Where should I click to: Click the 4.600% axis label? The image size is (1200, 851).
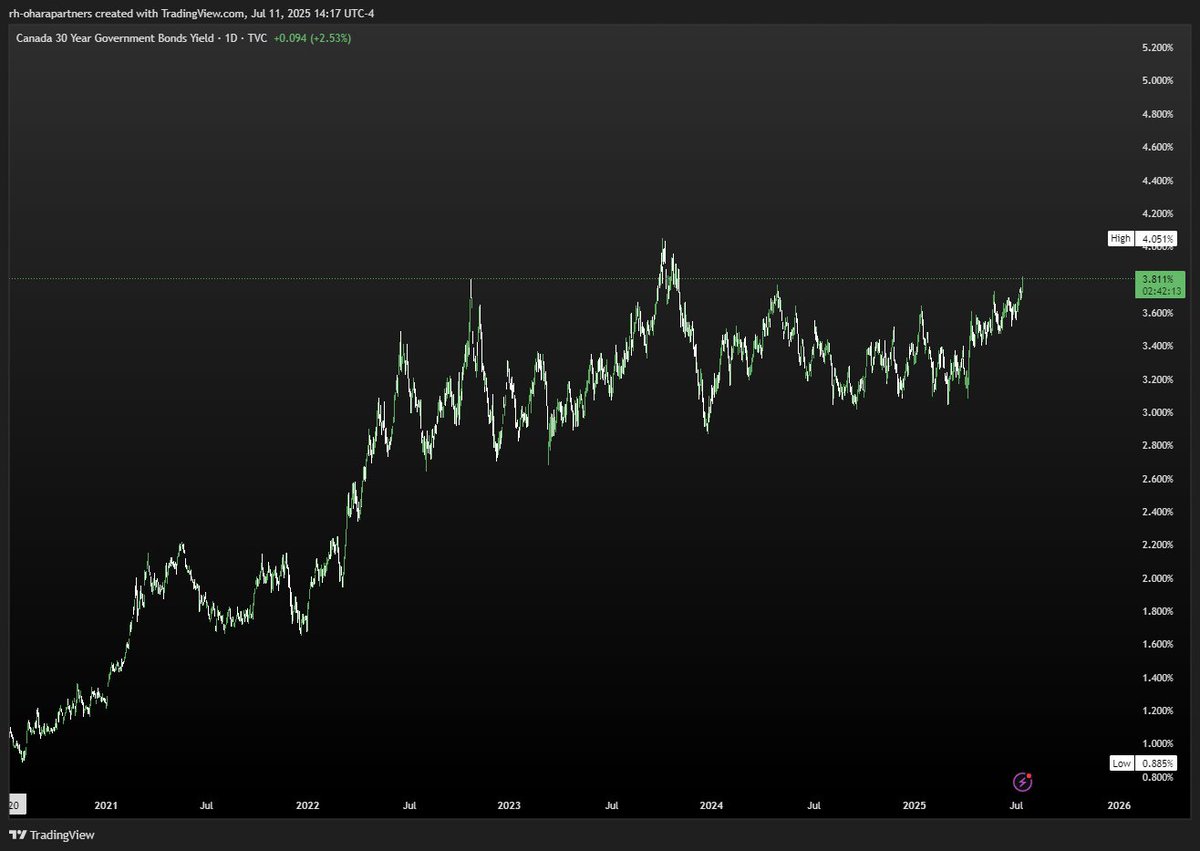click(x=1157, y=147)
